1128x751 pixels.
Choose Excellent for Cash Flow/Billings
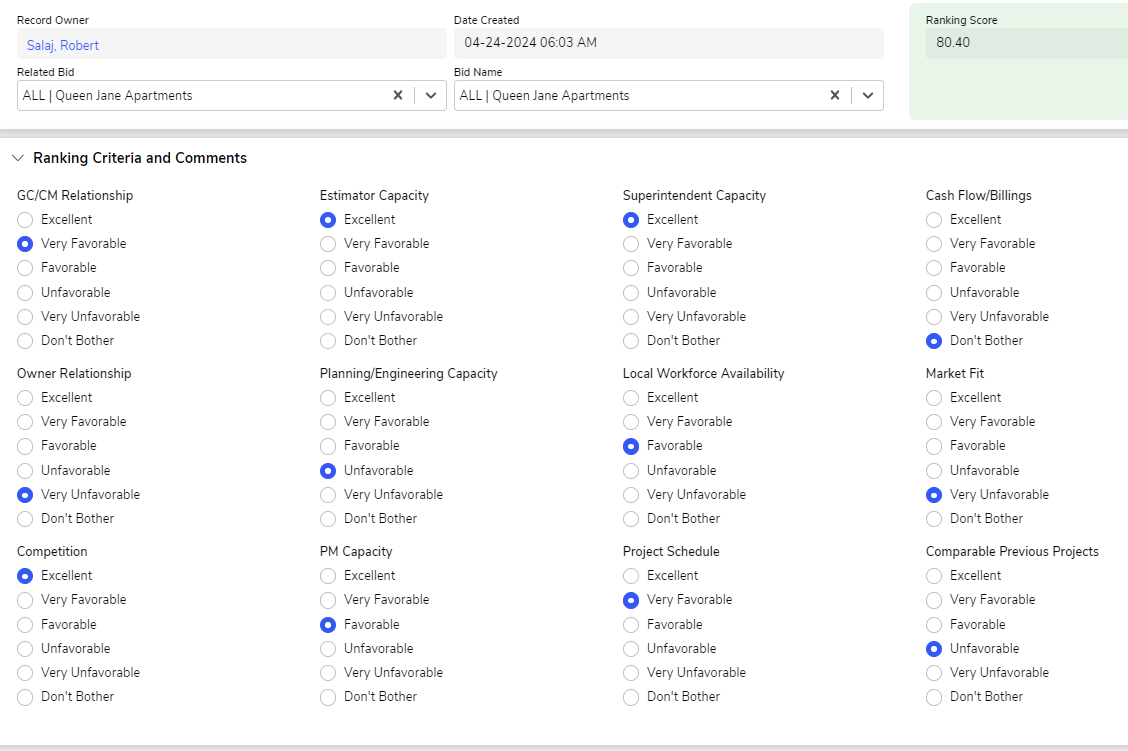click(x=934, y=219)
